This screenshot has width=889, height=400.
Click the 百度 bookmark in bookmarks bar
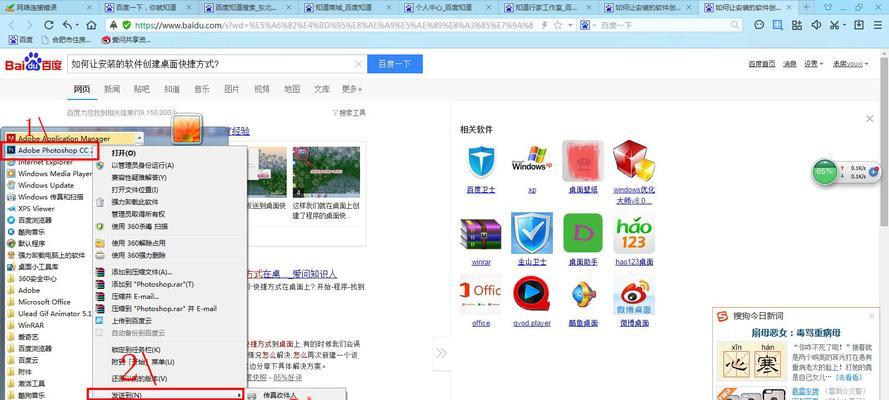22,40
